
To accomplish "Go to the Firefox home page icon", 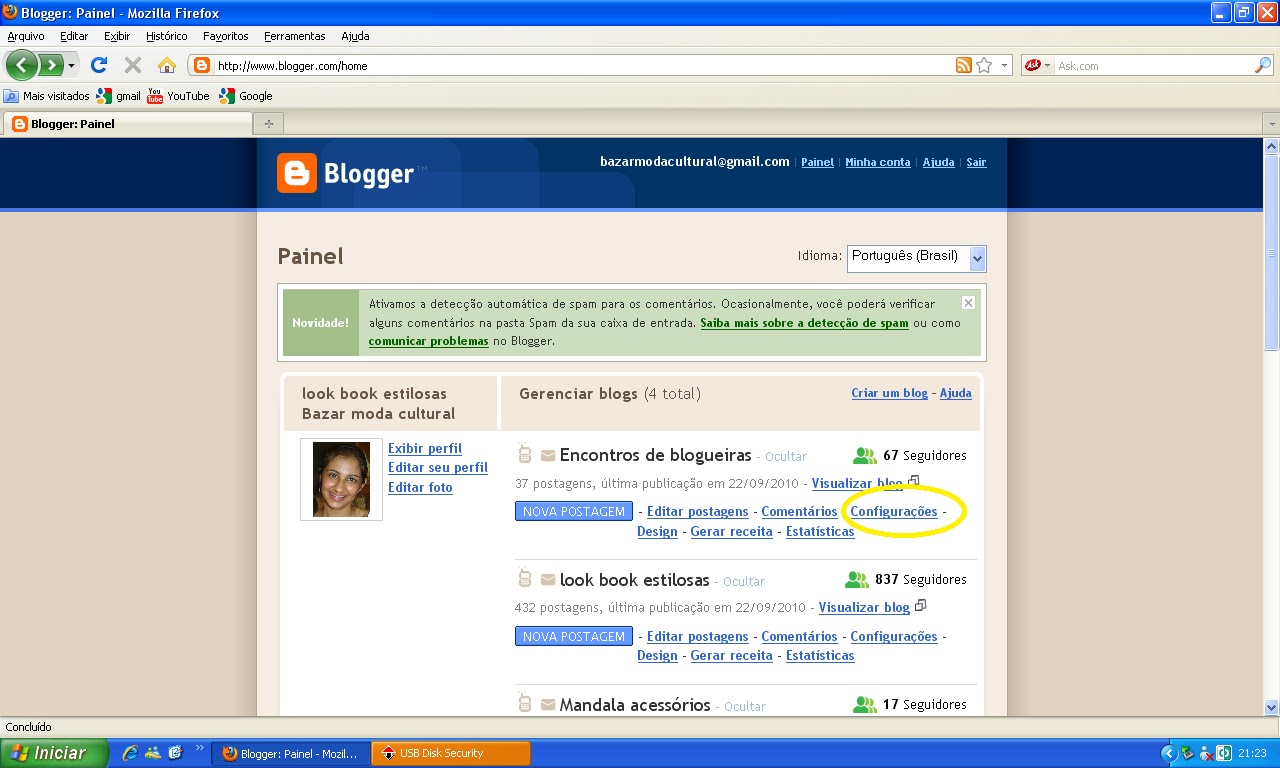I will 167,66.
